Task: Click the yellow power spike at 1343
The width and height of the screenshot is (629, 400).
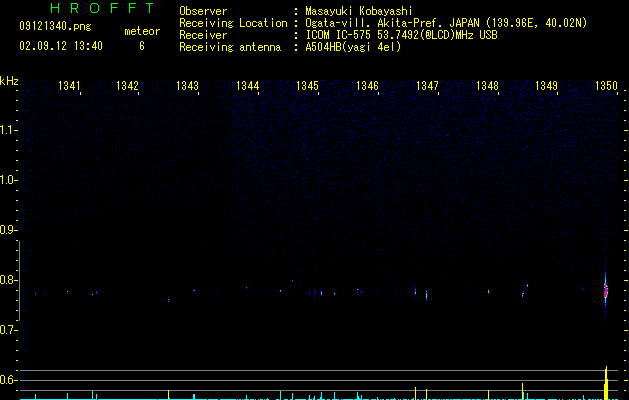Action: click(168, 394)
